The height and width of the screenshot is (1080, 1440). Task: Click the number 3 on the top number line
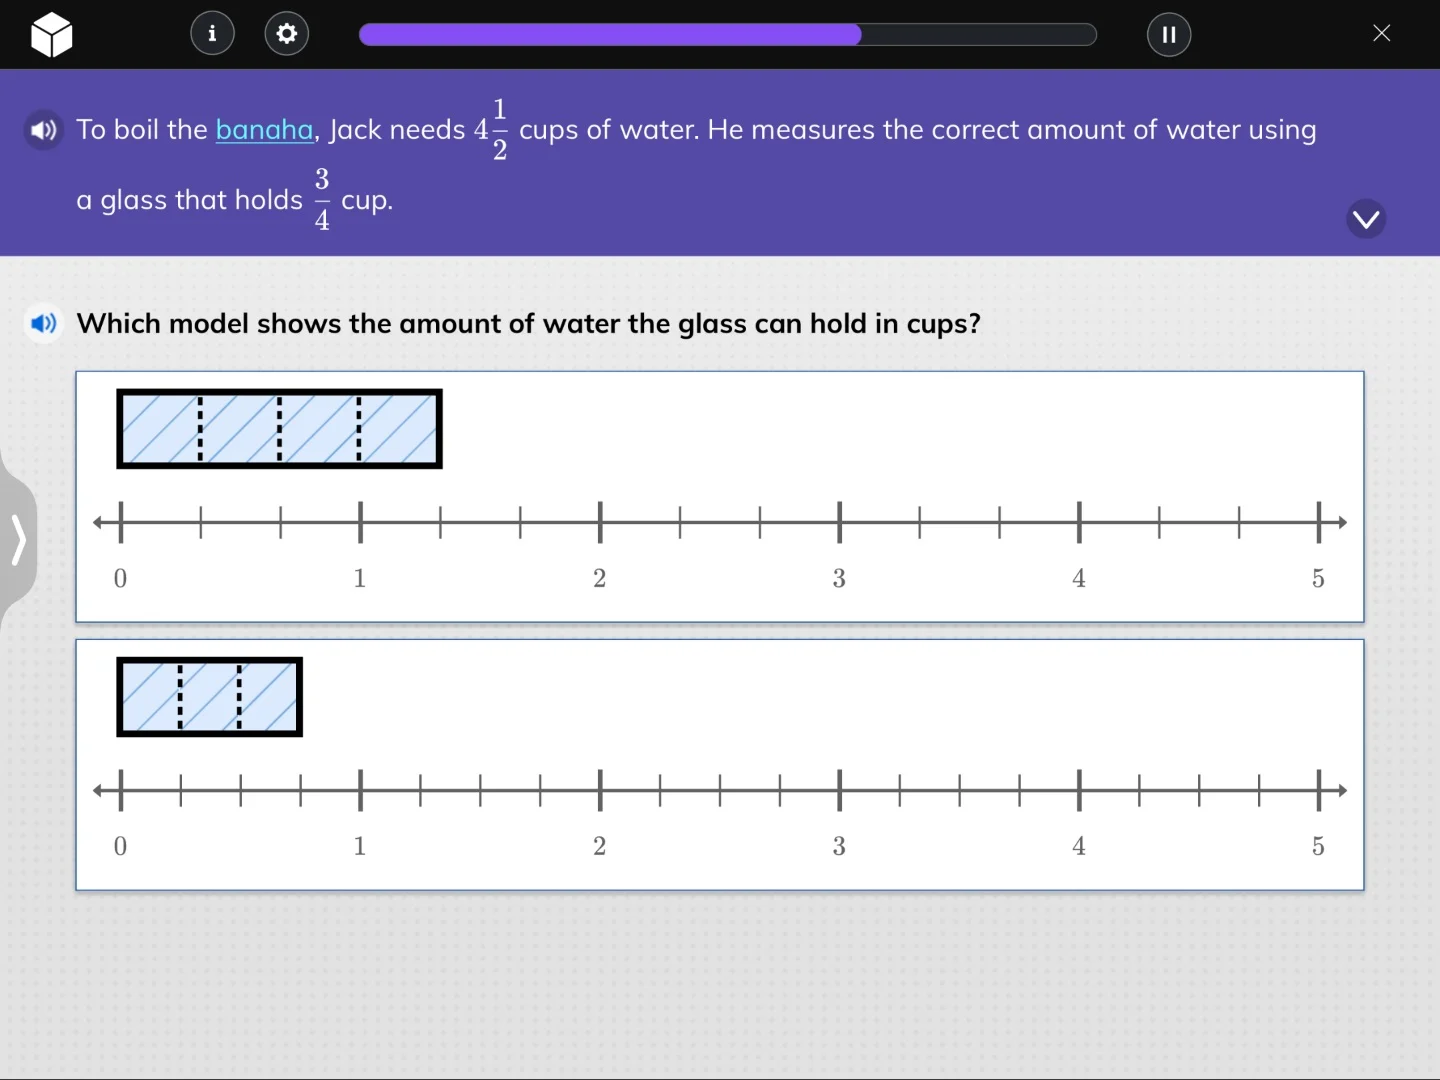(x=838, y=578)
